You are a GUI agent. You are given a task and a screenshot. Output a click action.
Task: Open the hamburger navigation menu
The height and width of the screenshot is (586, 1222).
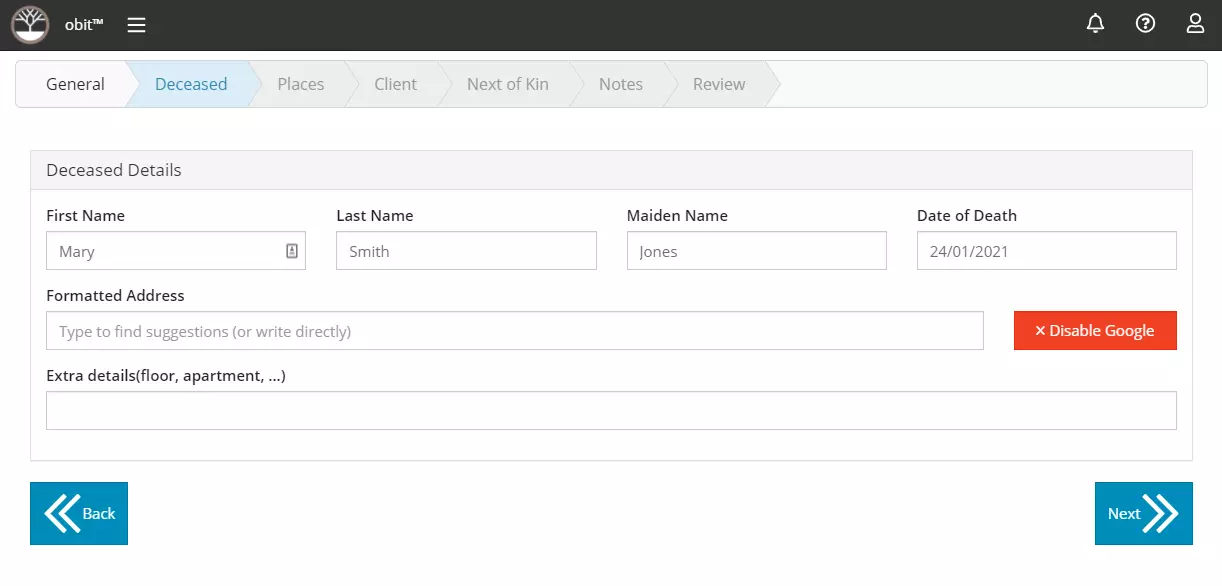click(x=137, y=25)
